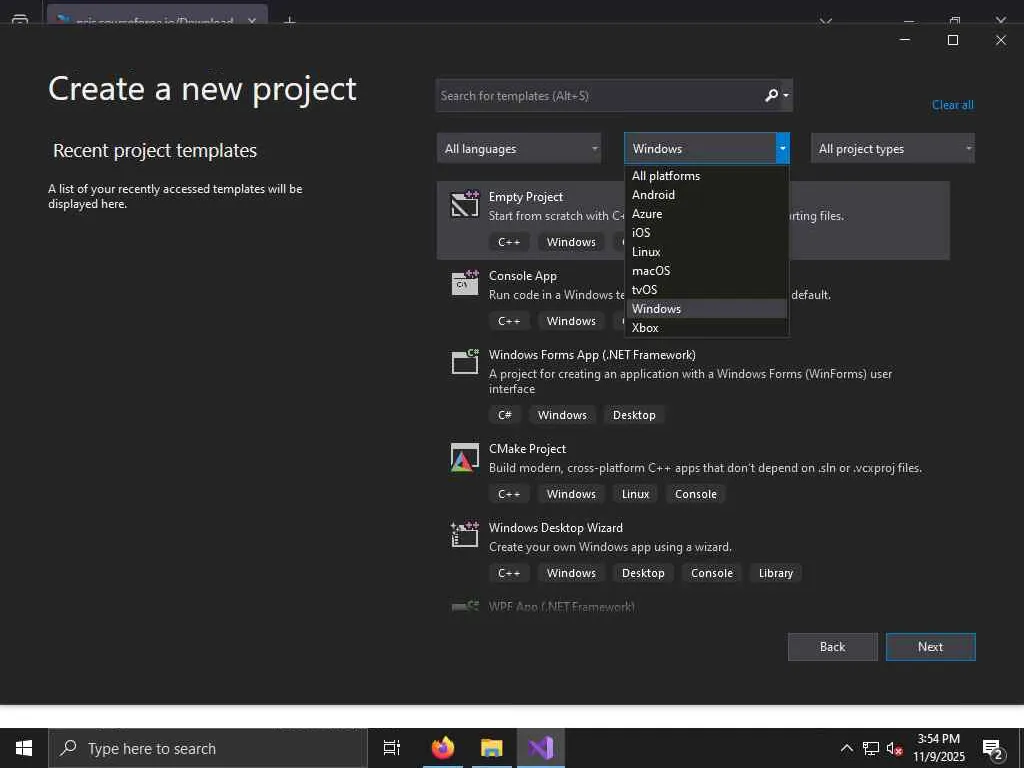This screenshot has width=1024, height=768.
Task: Select iOS in platform list
Action: click(707, 232)
